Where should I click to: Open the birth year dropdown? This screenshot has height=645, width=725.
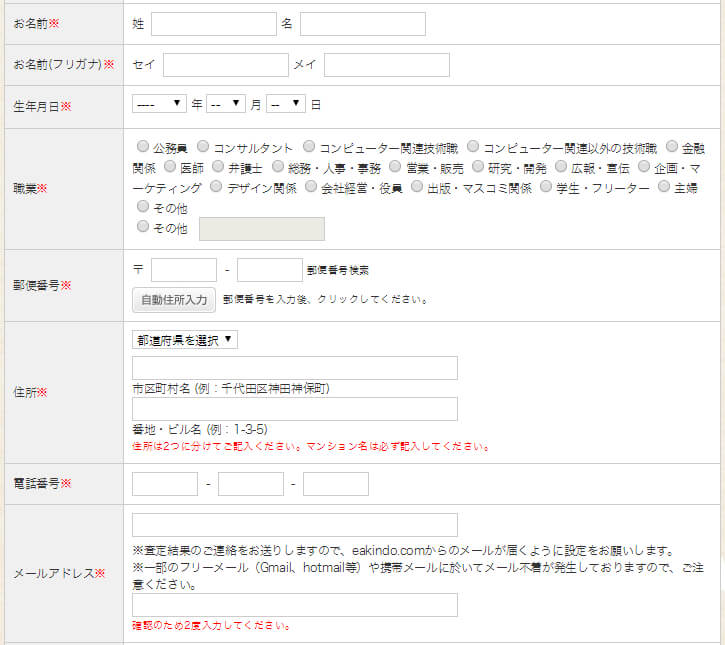pos(159,104)
